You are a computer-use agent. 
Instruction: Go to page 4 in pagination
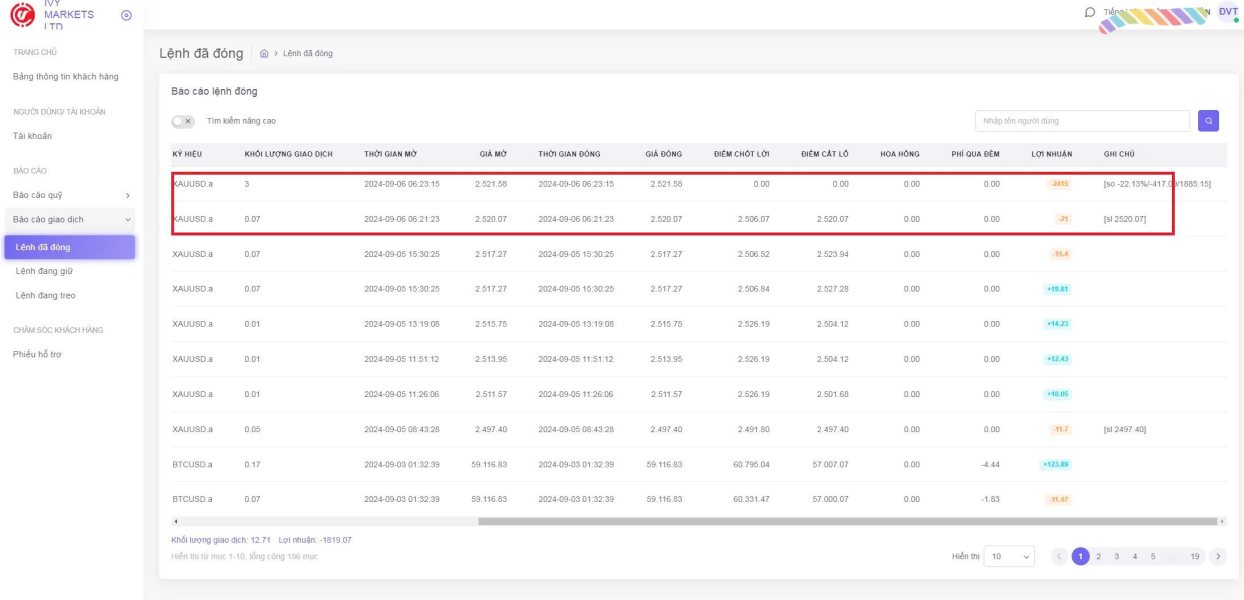pyautogui.click(x=1134, y=557)
